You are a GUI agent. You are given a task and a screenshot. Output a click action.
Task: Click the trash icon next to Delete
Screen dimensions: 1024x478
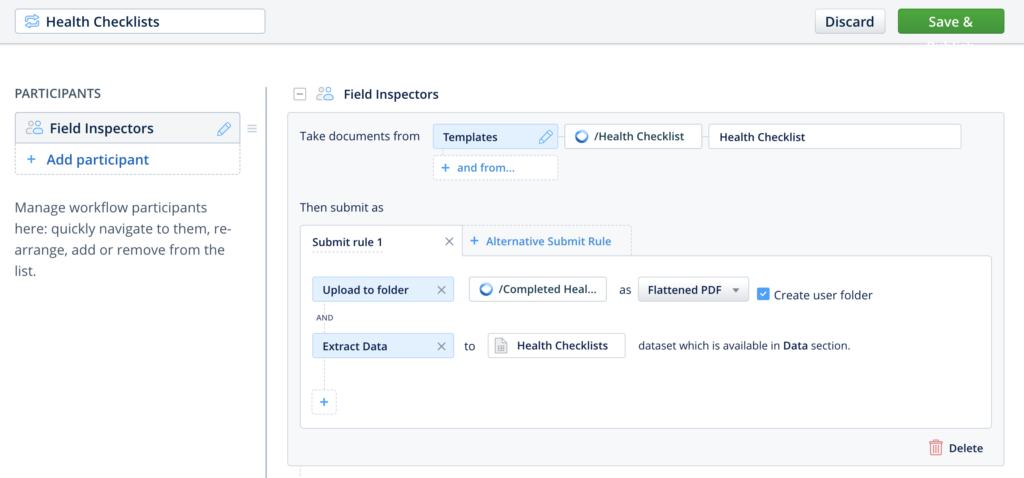pyautogui.click(x=935, y=448)
